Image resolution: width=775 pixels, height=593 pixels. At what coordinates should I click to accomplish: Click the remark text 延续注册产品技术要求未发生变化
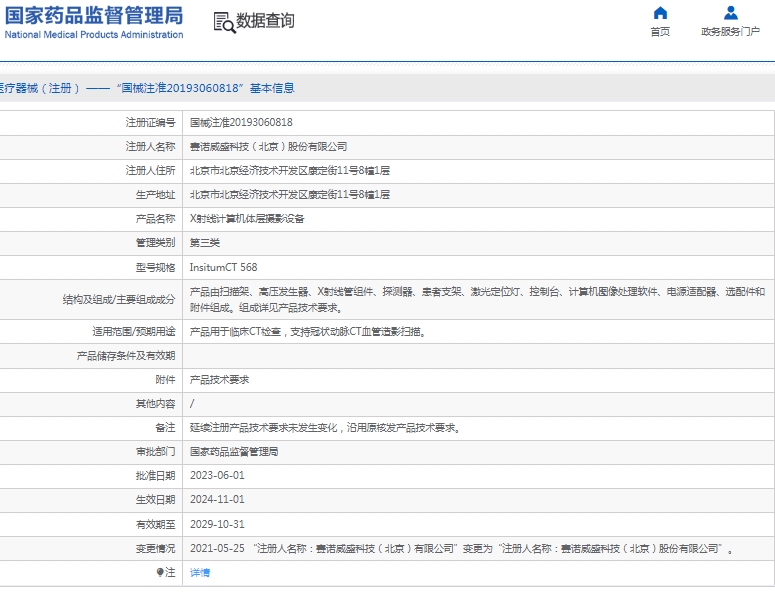pyautogui.click(x=325, y=427)
